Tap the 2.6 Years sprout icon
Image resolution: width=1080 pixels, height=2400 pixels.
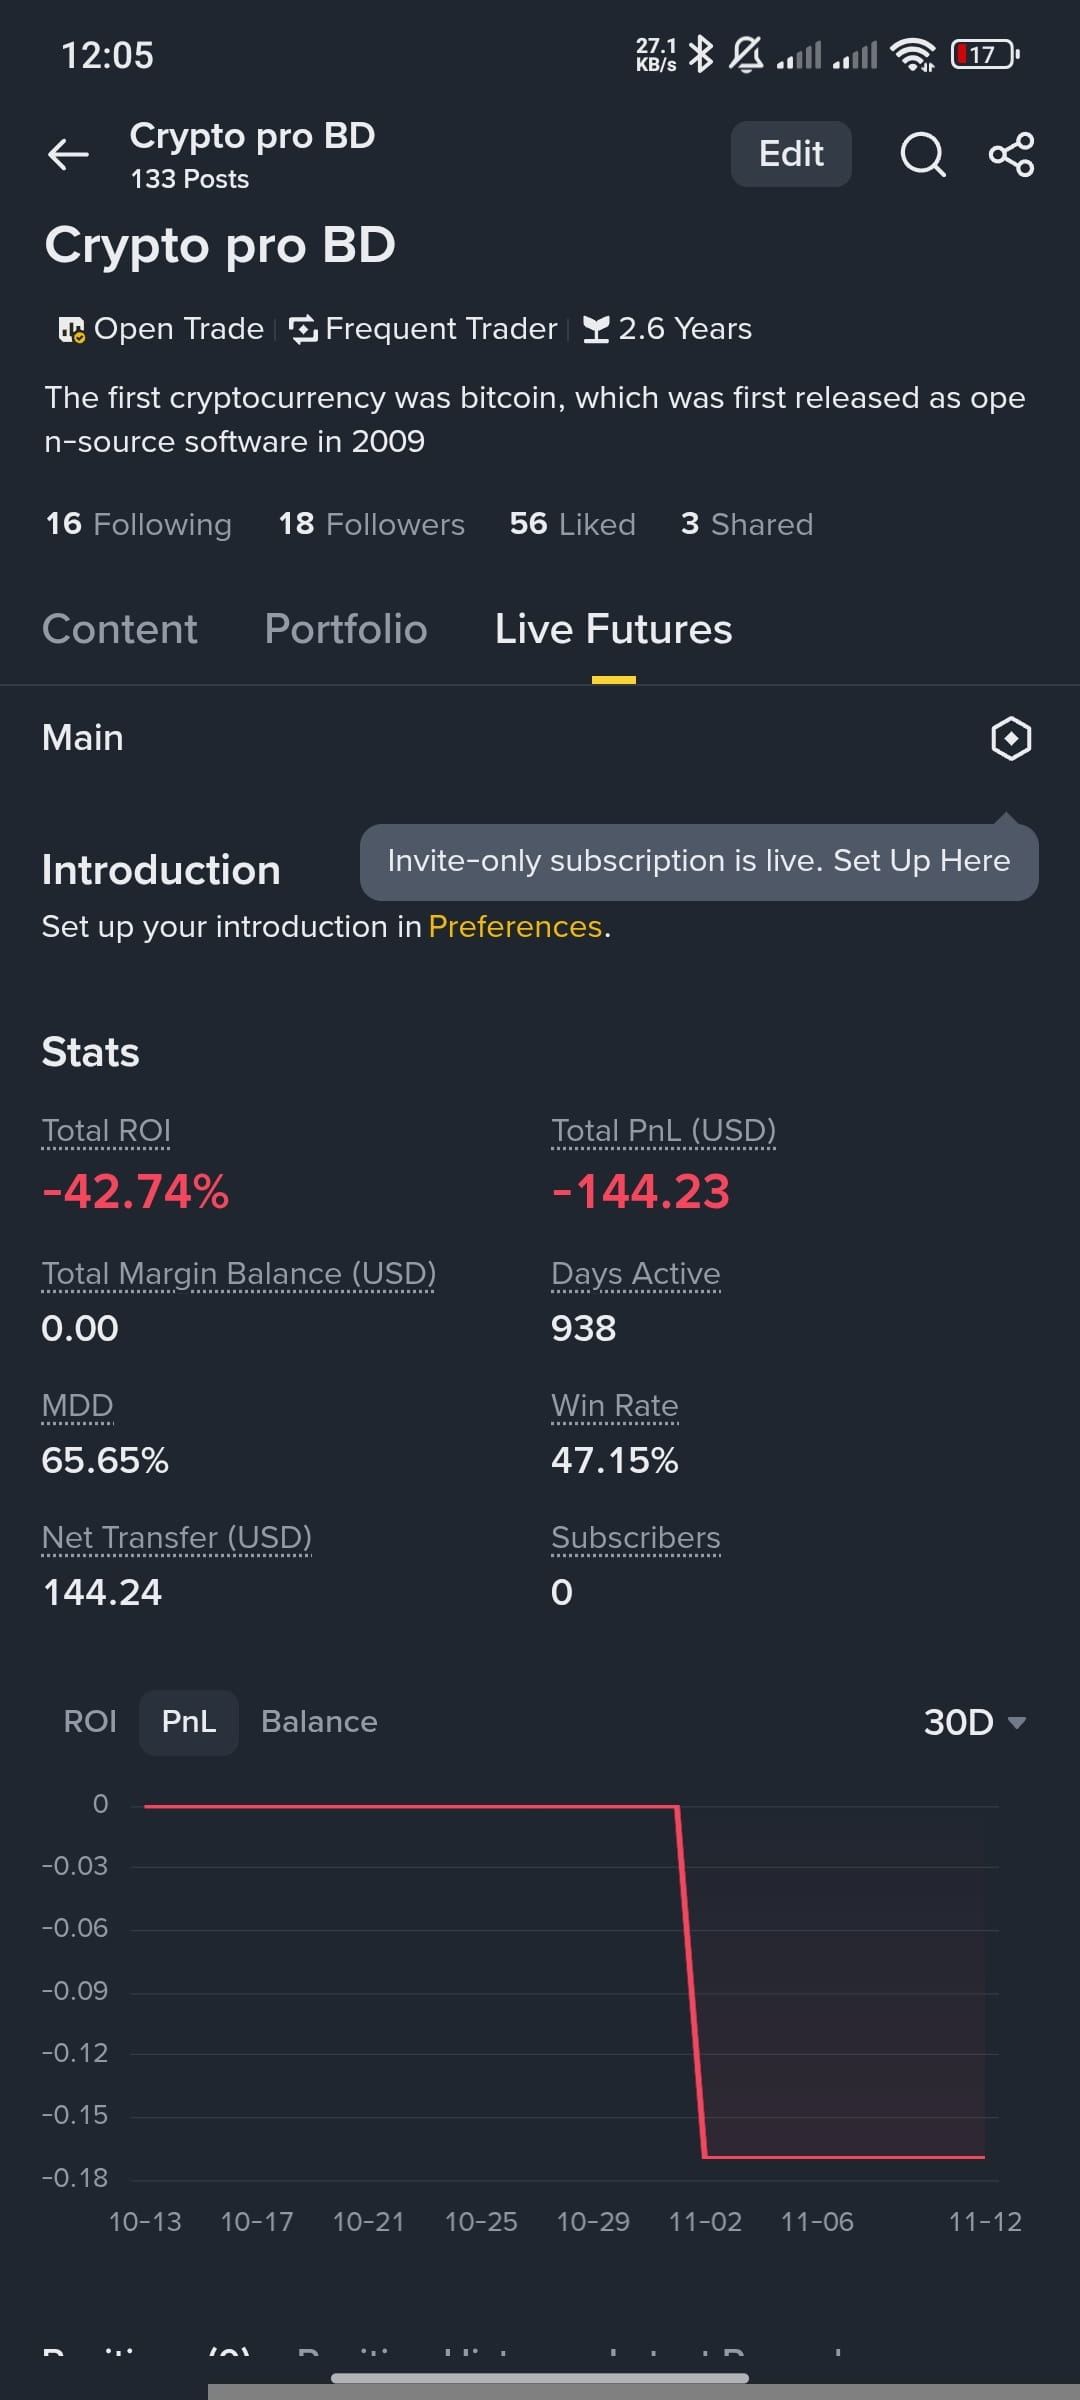(596, 329)
